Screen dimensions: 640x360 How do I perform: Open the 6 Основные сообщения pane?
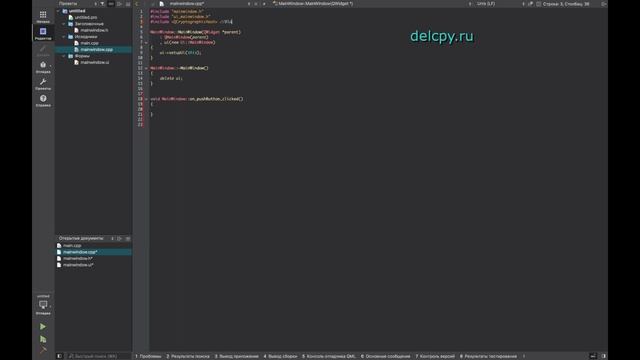(385, 356)
